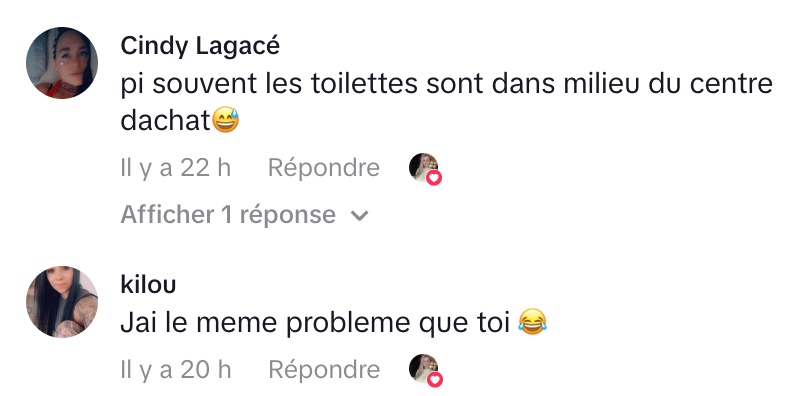The height and width of the screenshot is (396, 794).
Task: Click the kilou username
Action: click(148, 285)
